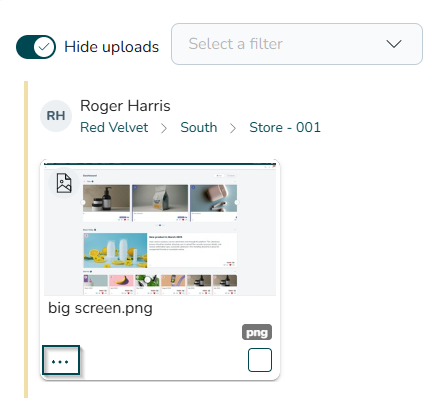424x401 pixels.
Task: Click the big screen.png file name
Action: click(x=100, y=308)
